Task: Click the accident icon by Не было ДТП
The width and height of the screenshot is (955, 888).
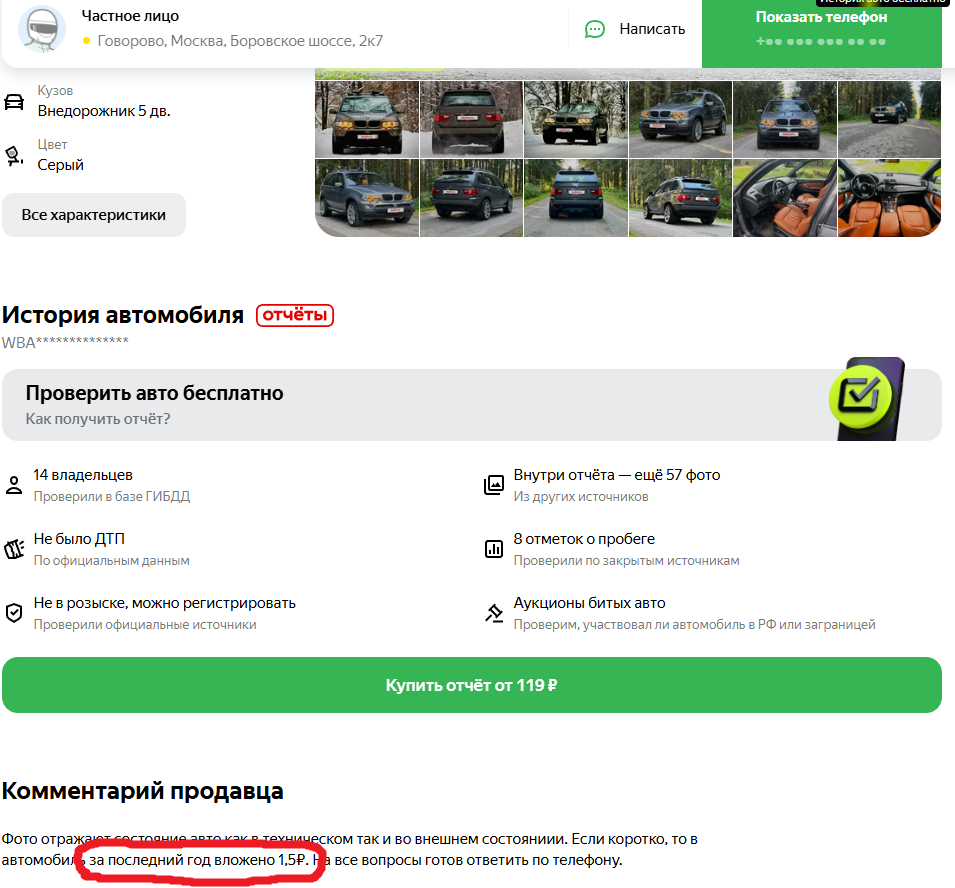Action: pos(14,549)
